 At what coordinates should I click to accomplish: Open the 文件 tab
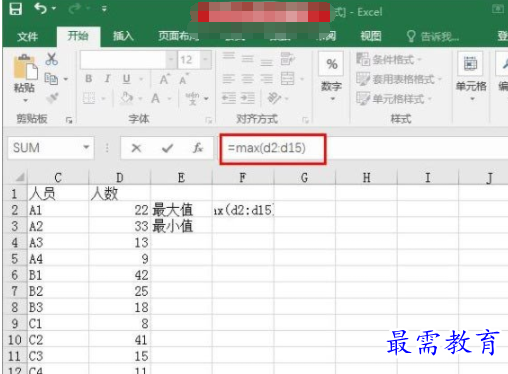27,36
